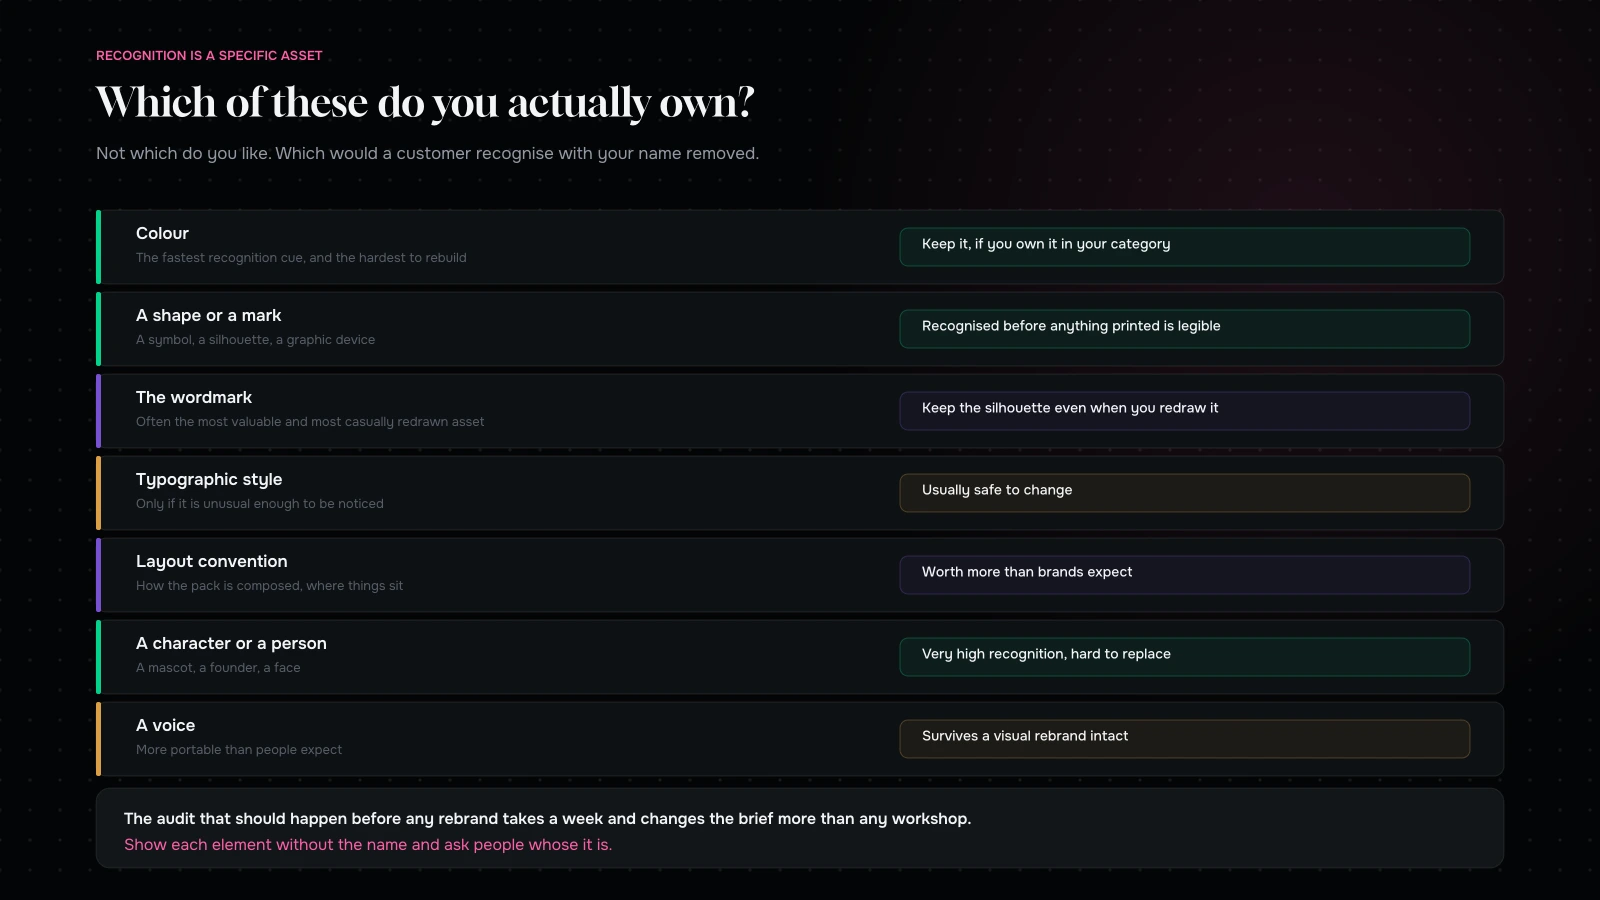
Task: Select 'Worth more than brands expect' badge
Action: pos(1184,575)
